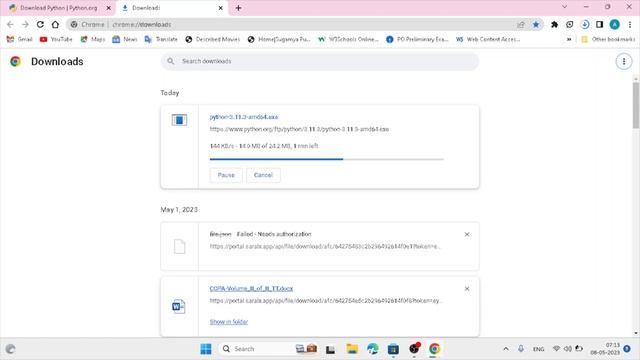Screen dimensions: 640x360
Task: Open the Gmail bookmark
Action: 20,39
